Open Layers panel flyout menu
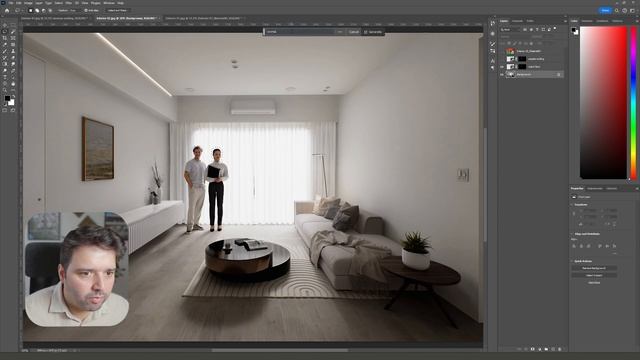 coord(565,21)
